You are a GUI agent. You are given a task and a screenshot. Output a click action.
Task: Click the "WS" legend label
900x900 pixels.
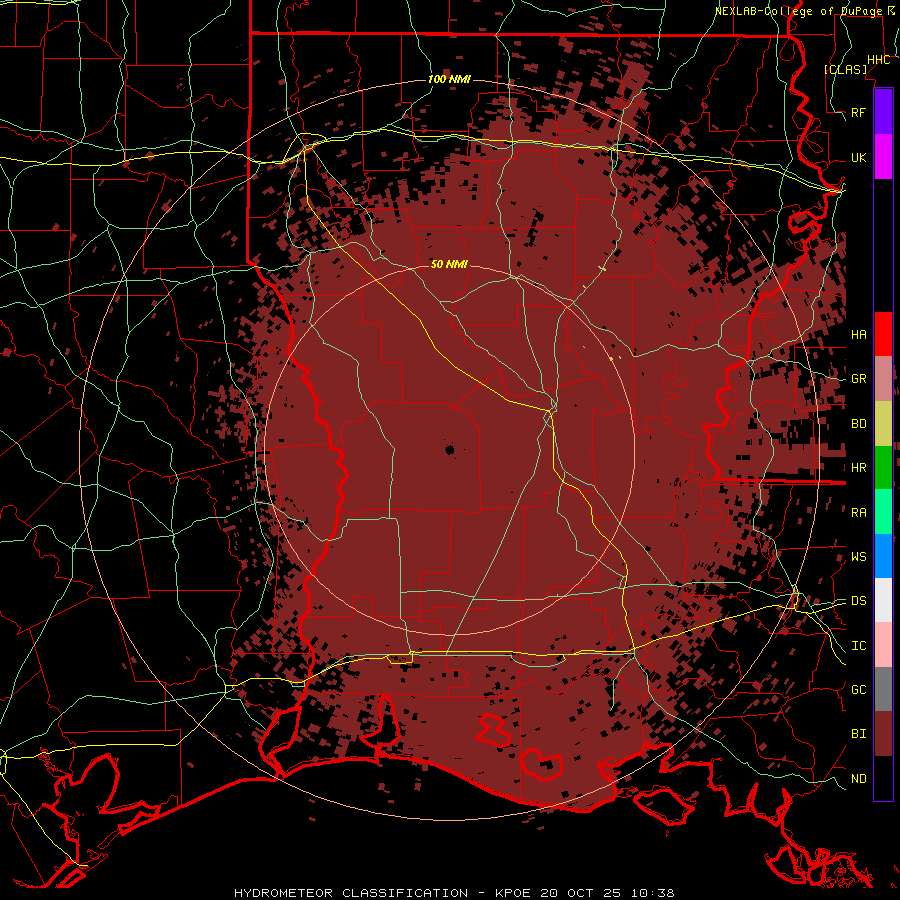(x=859, y=556)
